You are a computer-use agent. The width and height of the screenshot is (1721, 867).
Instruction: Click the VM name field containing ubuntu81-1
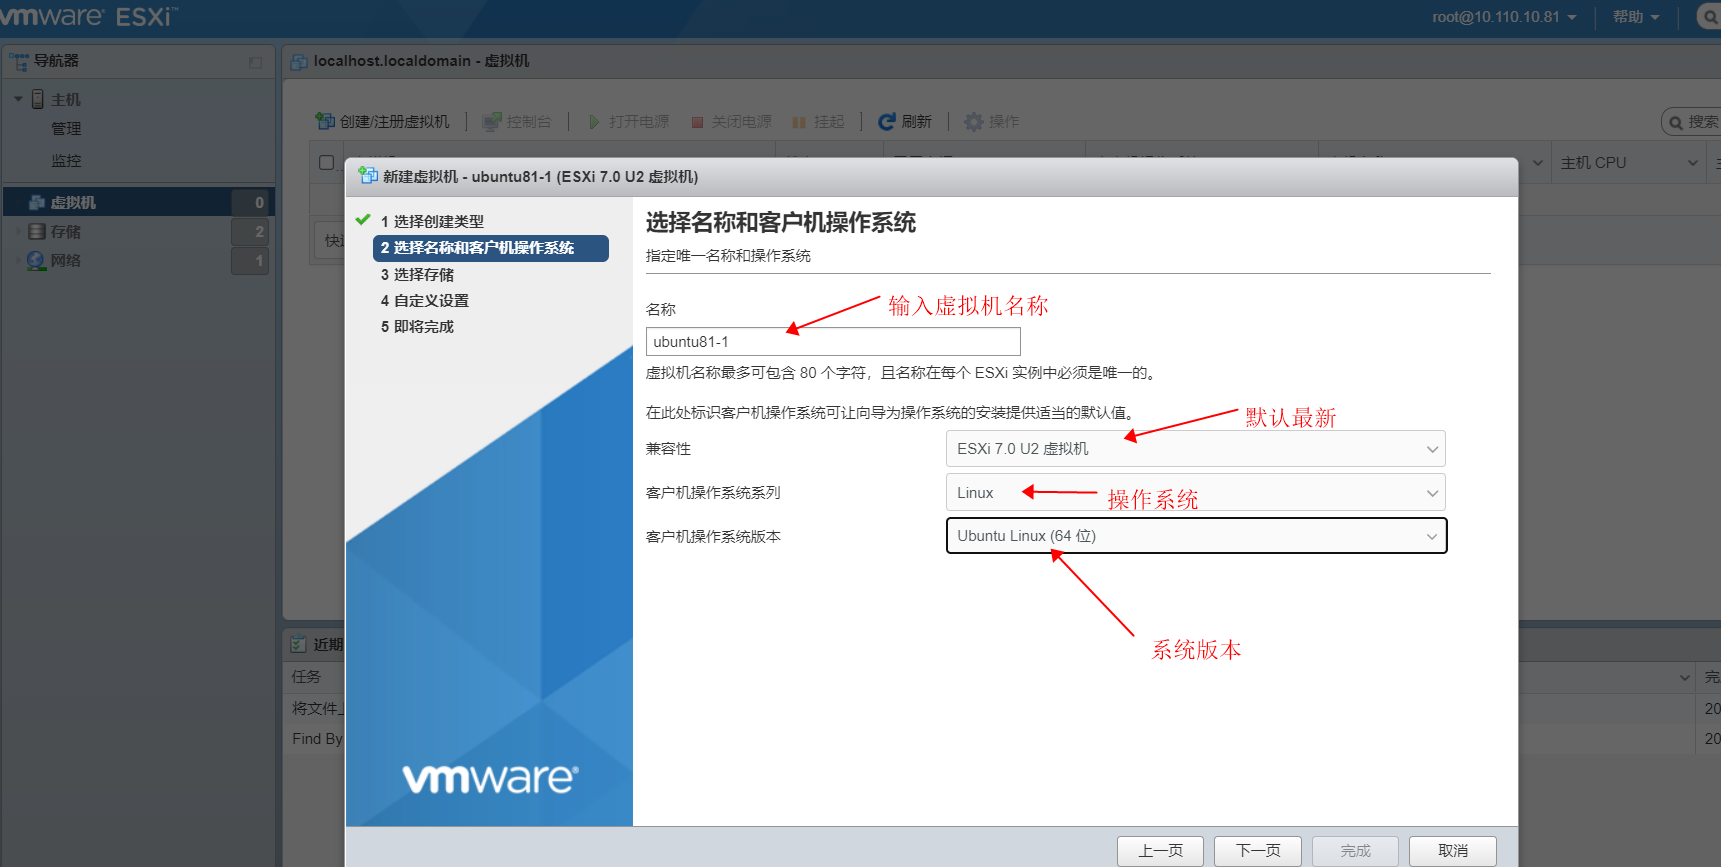pos(833,342)
